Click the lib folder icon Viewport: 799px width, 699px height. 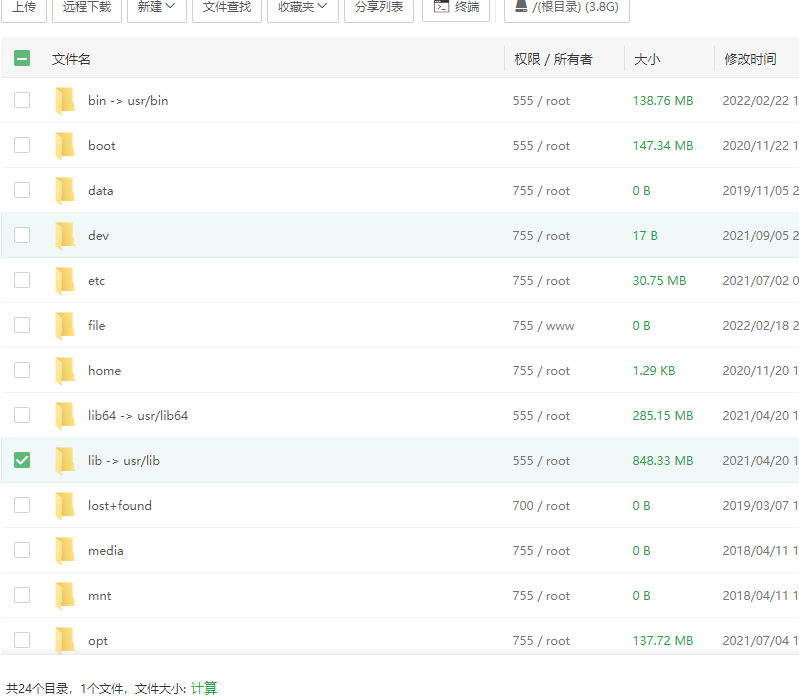click(x=65, y=461)
